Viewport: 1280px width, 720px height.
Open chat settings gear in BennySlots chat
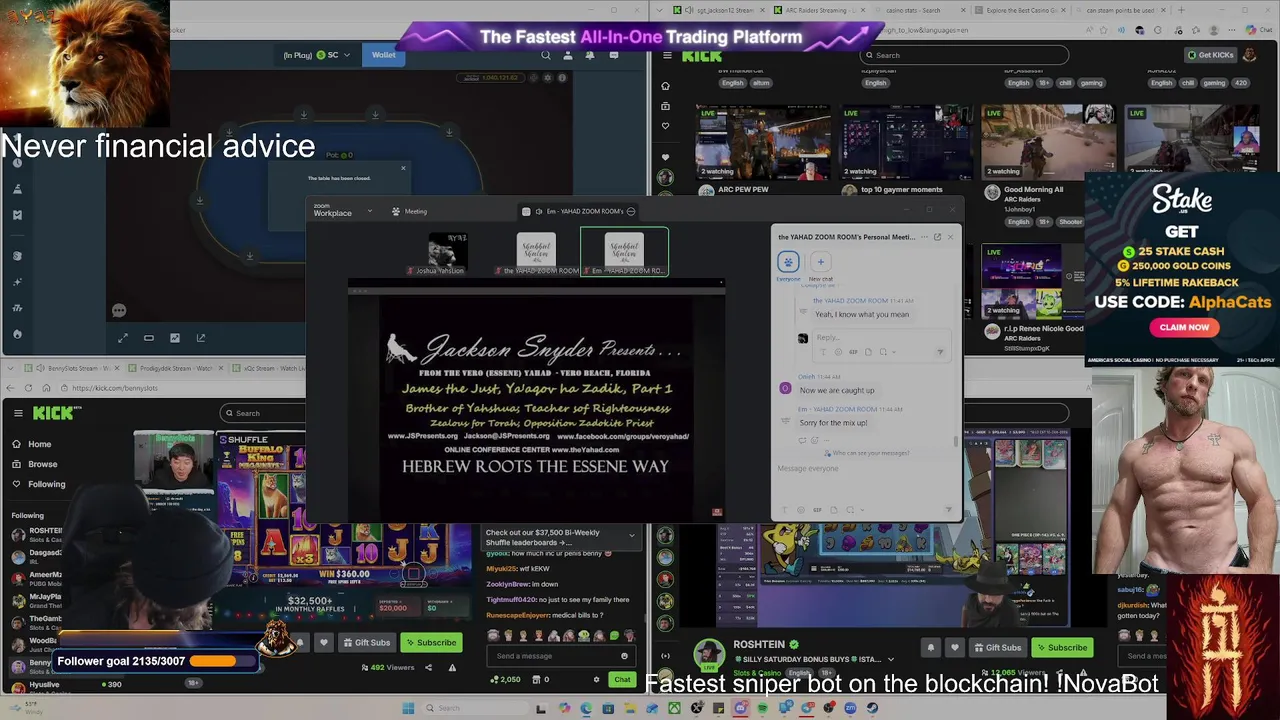coord(596,679)
